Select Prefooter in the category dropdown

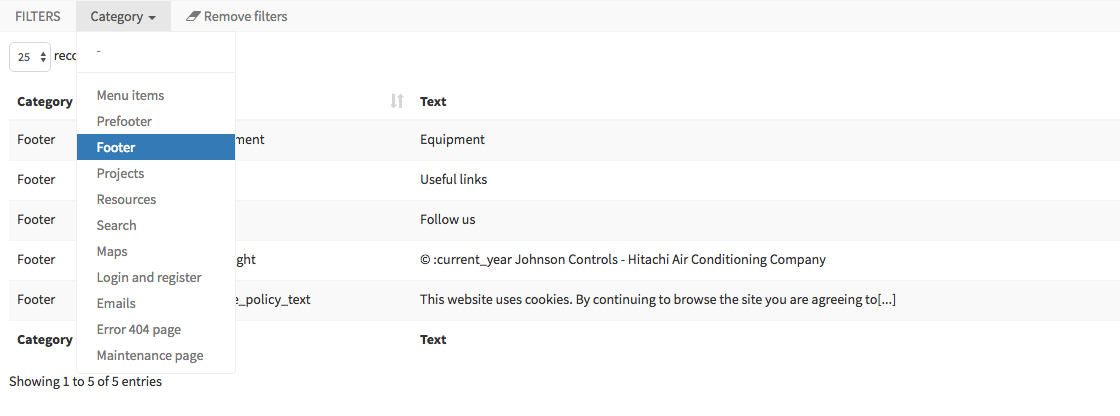[x=124, y=121]
